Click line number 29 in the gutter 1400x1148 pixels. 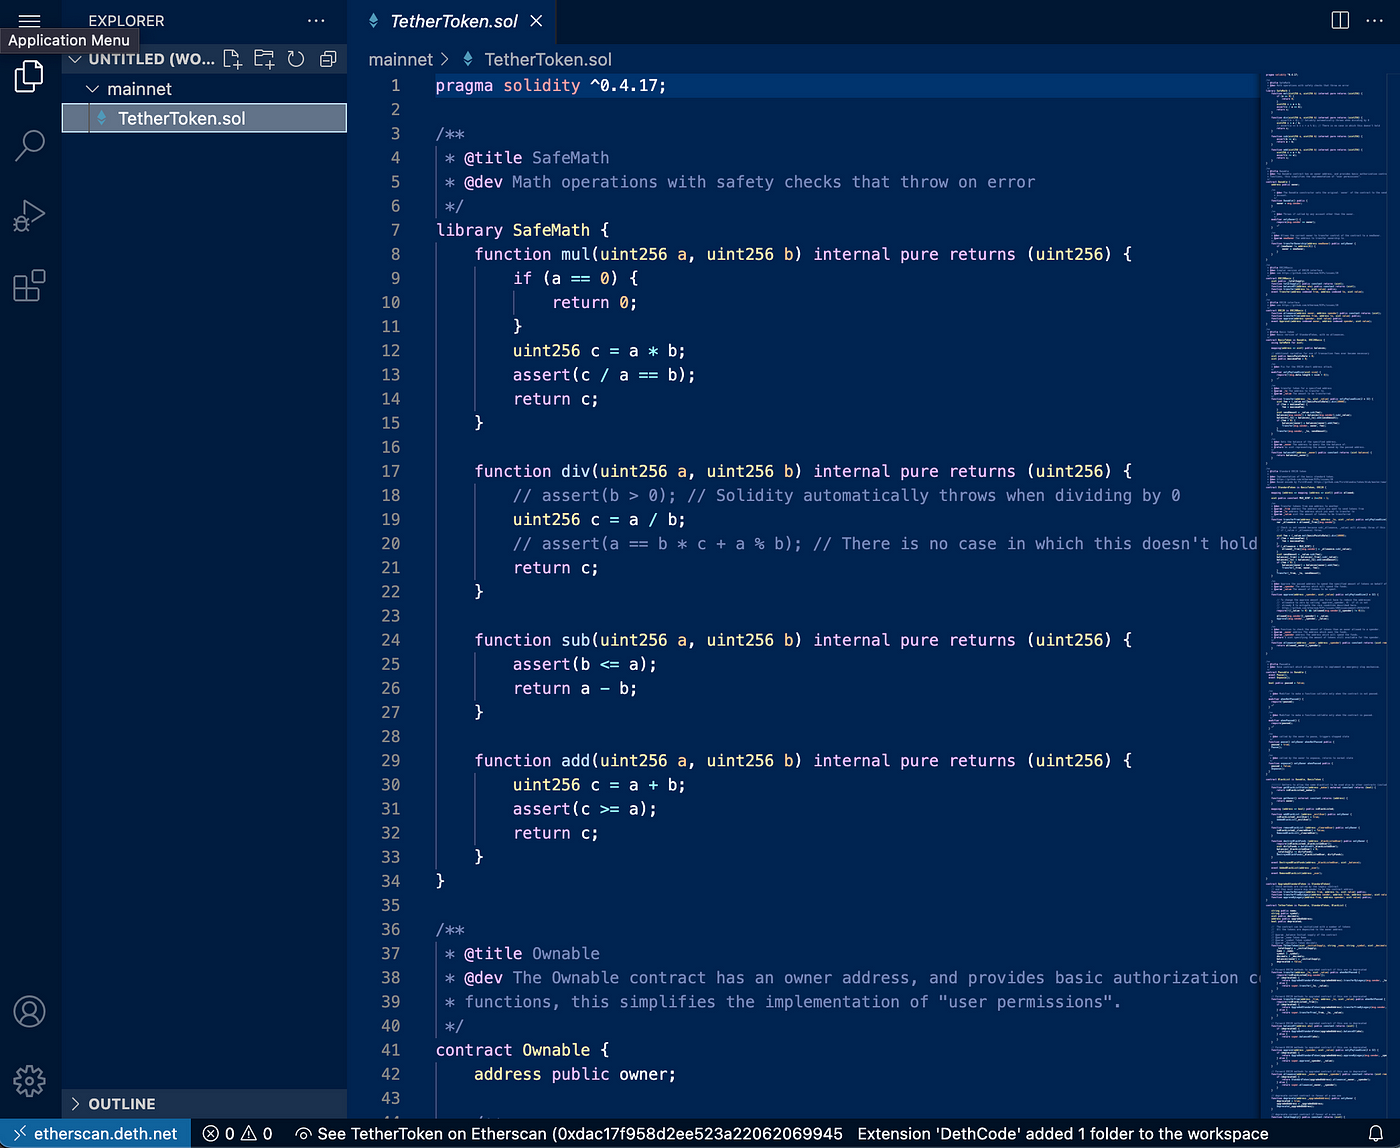[x=390, y=761]
